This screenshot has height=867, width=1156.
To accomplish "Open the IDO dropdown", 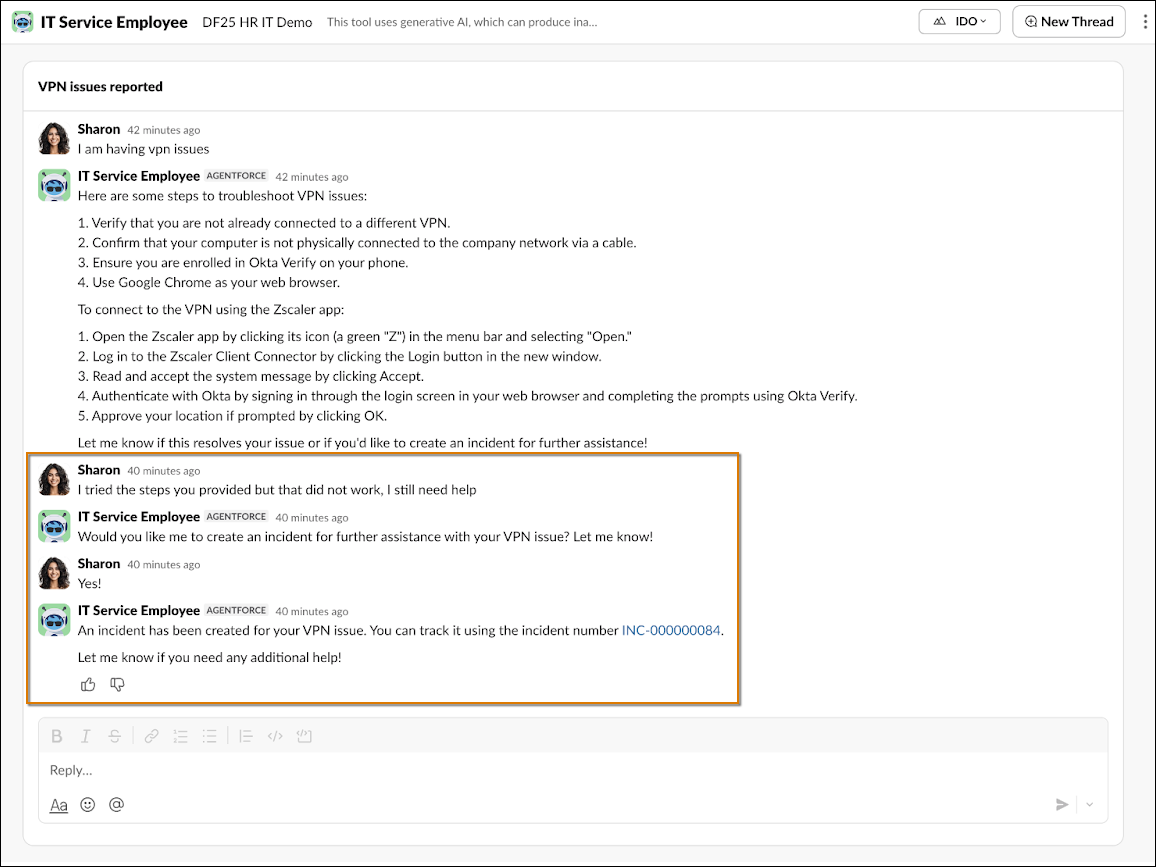I will (x=959, y=21).
